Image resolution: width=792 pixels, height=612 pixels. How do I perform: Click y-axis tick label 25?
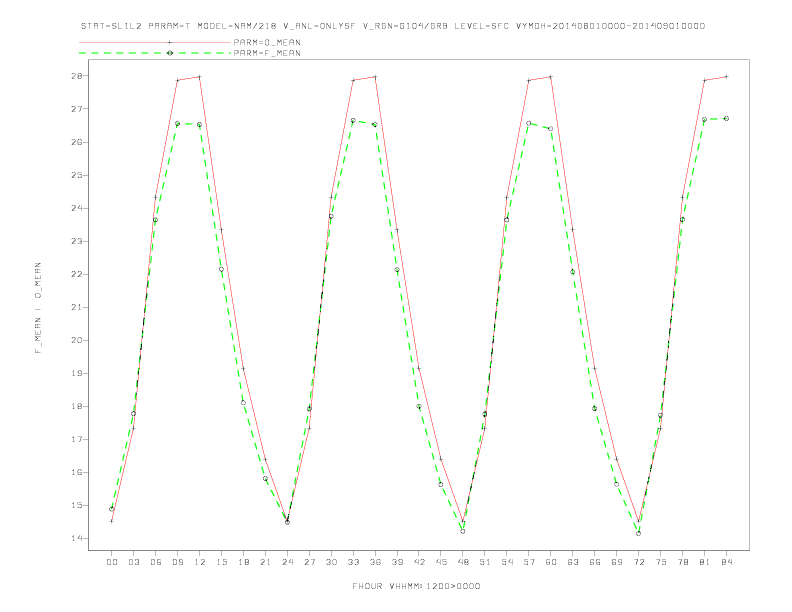pyautogui.click(x=76, y=175)
